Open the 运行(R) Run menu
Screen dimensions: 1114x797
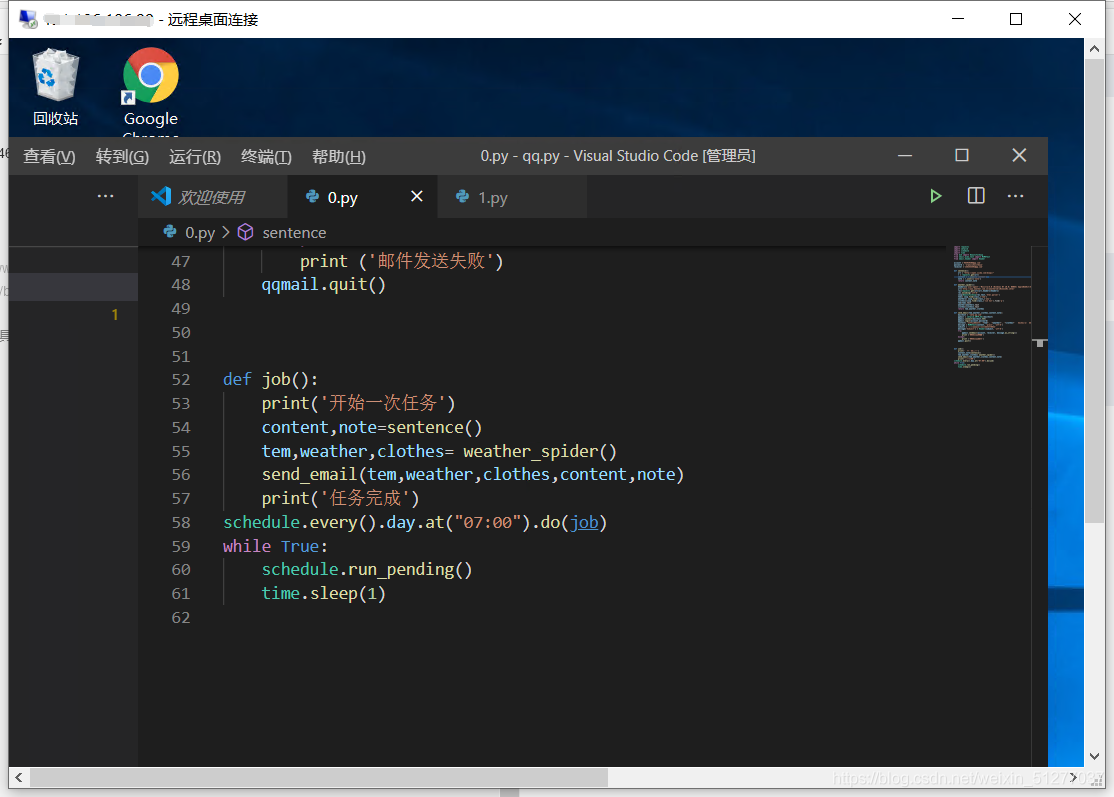(x=195, y=156)
